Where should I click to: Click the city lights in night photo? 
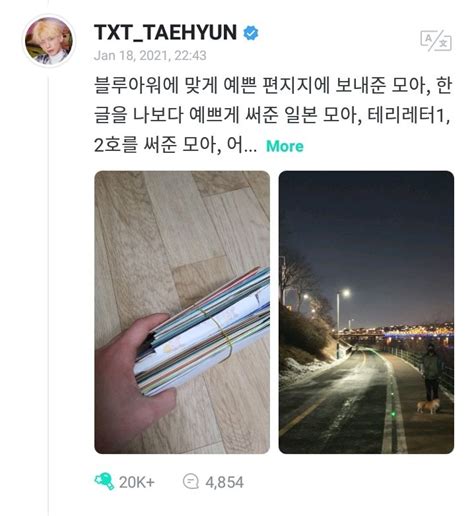(x=400, y=332)
